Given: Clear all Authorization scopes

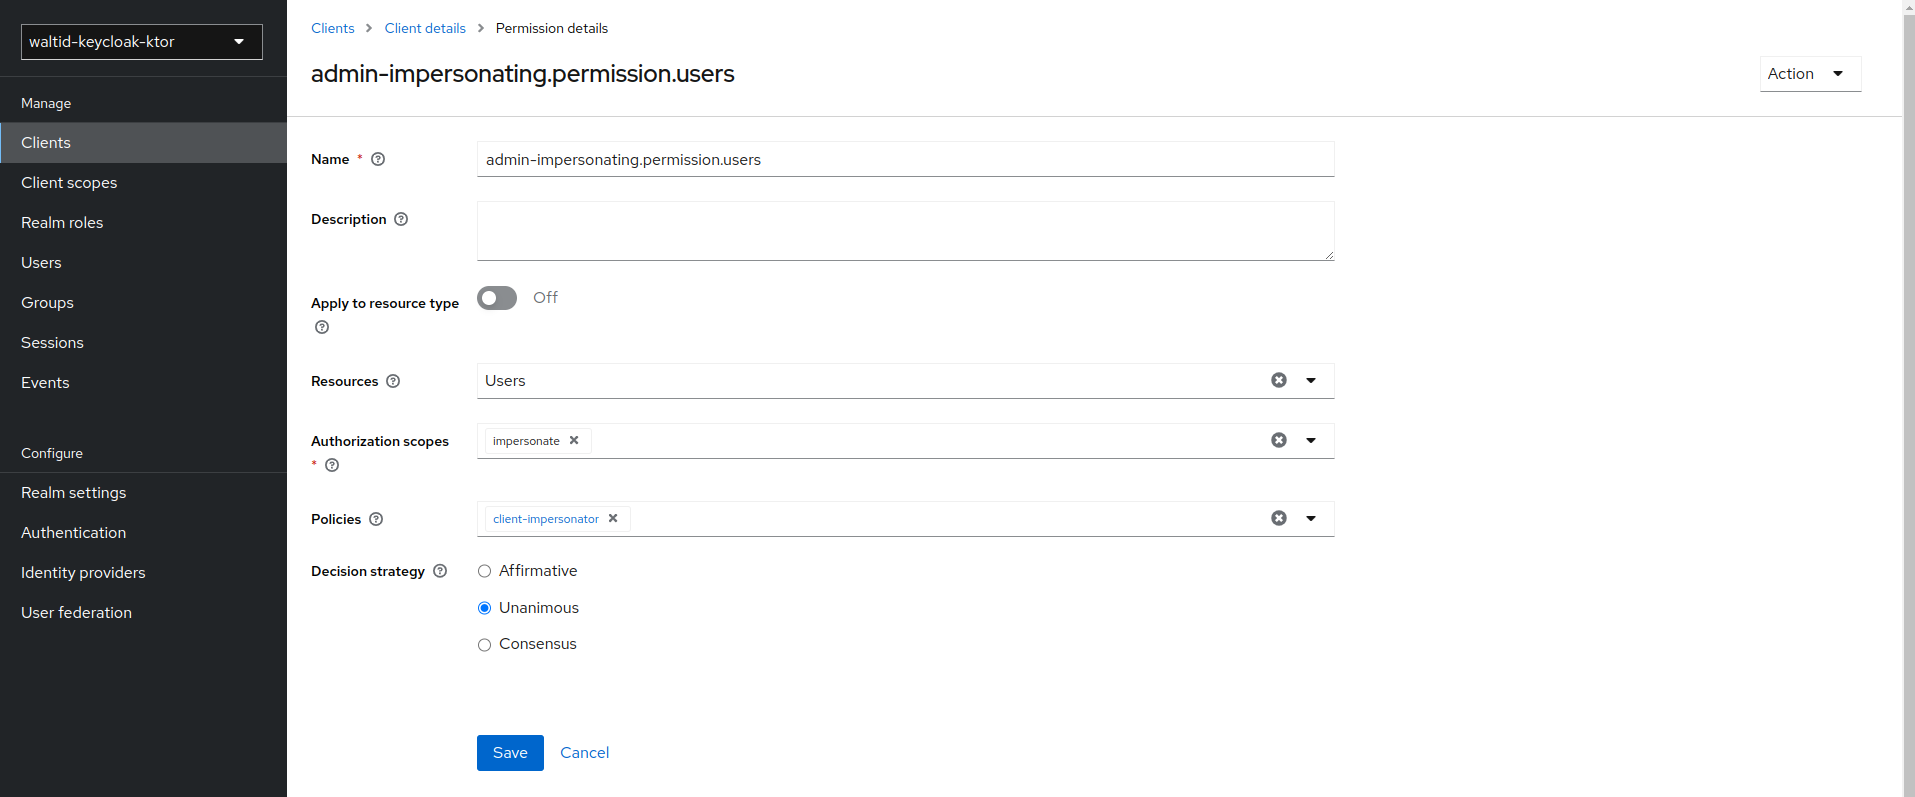Looking at the screenshot, I should (x=1279, y=440).
